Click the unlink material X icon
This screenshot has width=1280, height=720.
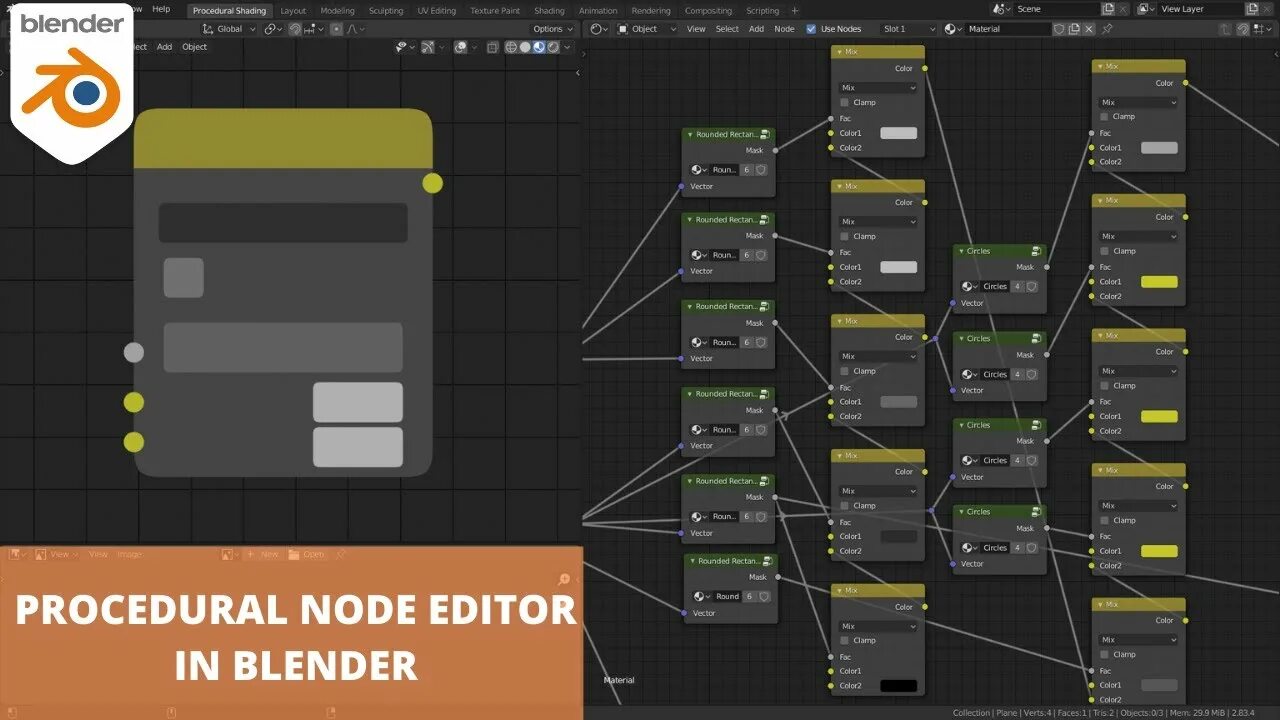coord(1089,29)
